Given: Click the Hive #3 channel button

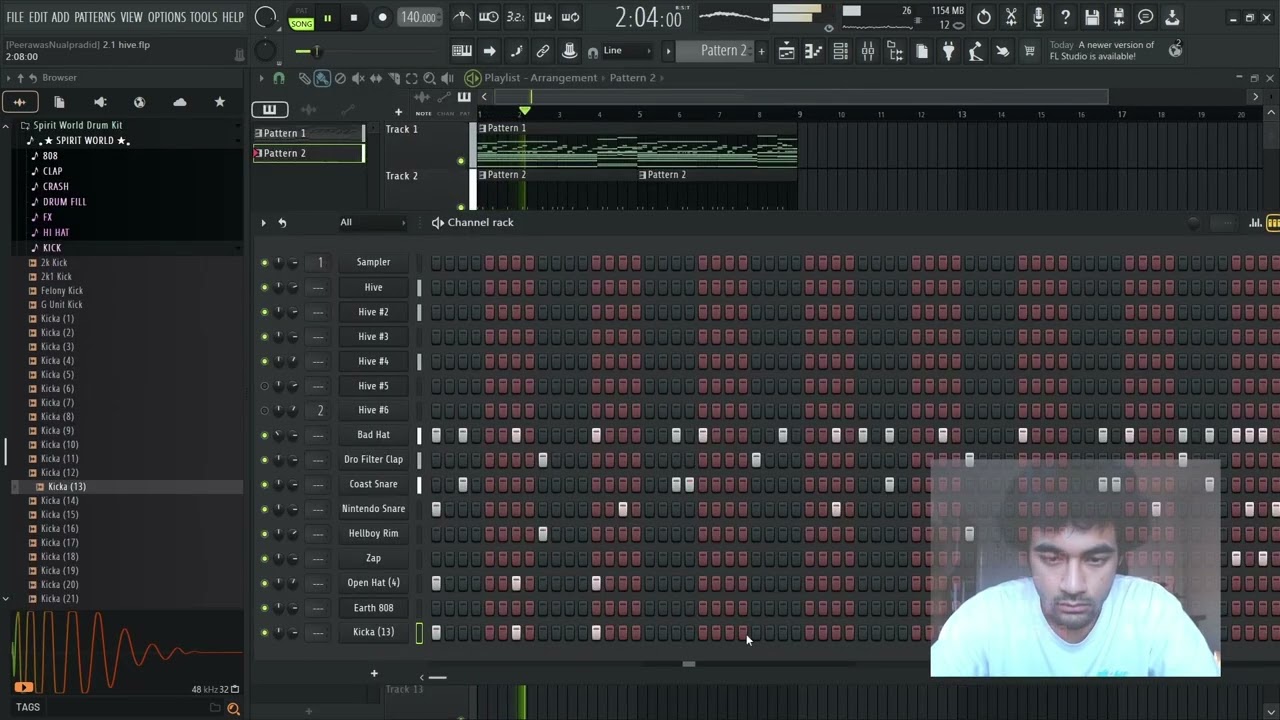Looking at the screenshot, I should pos(373,337).
